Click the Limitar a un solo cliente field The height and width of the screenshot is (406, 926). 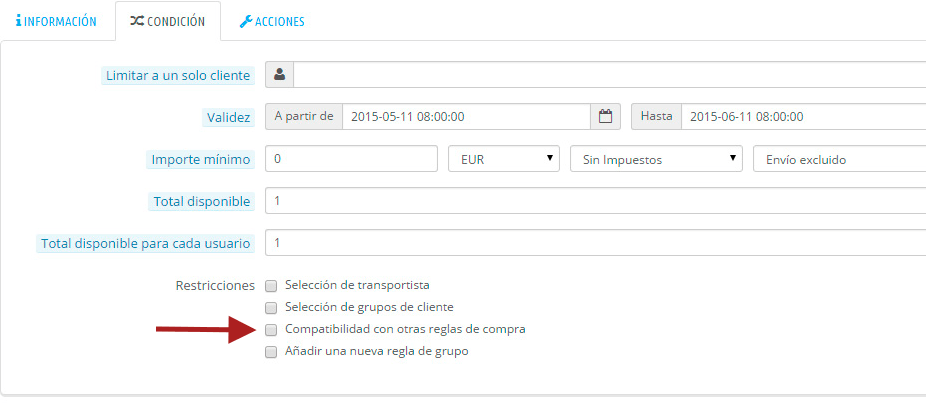(609, 75)
